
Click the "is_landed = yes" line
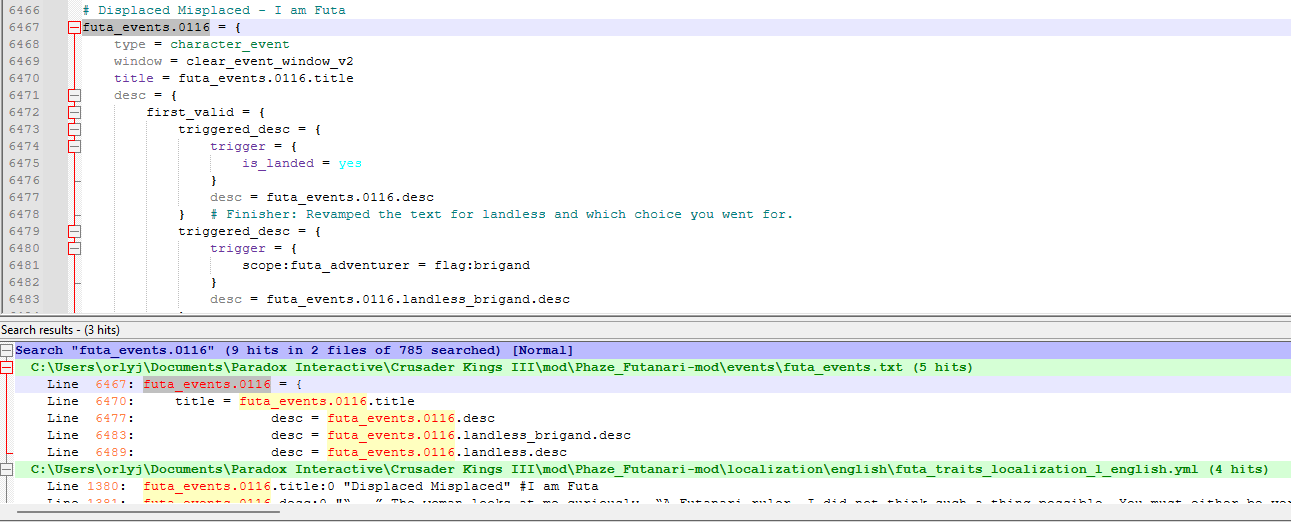302,163
